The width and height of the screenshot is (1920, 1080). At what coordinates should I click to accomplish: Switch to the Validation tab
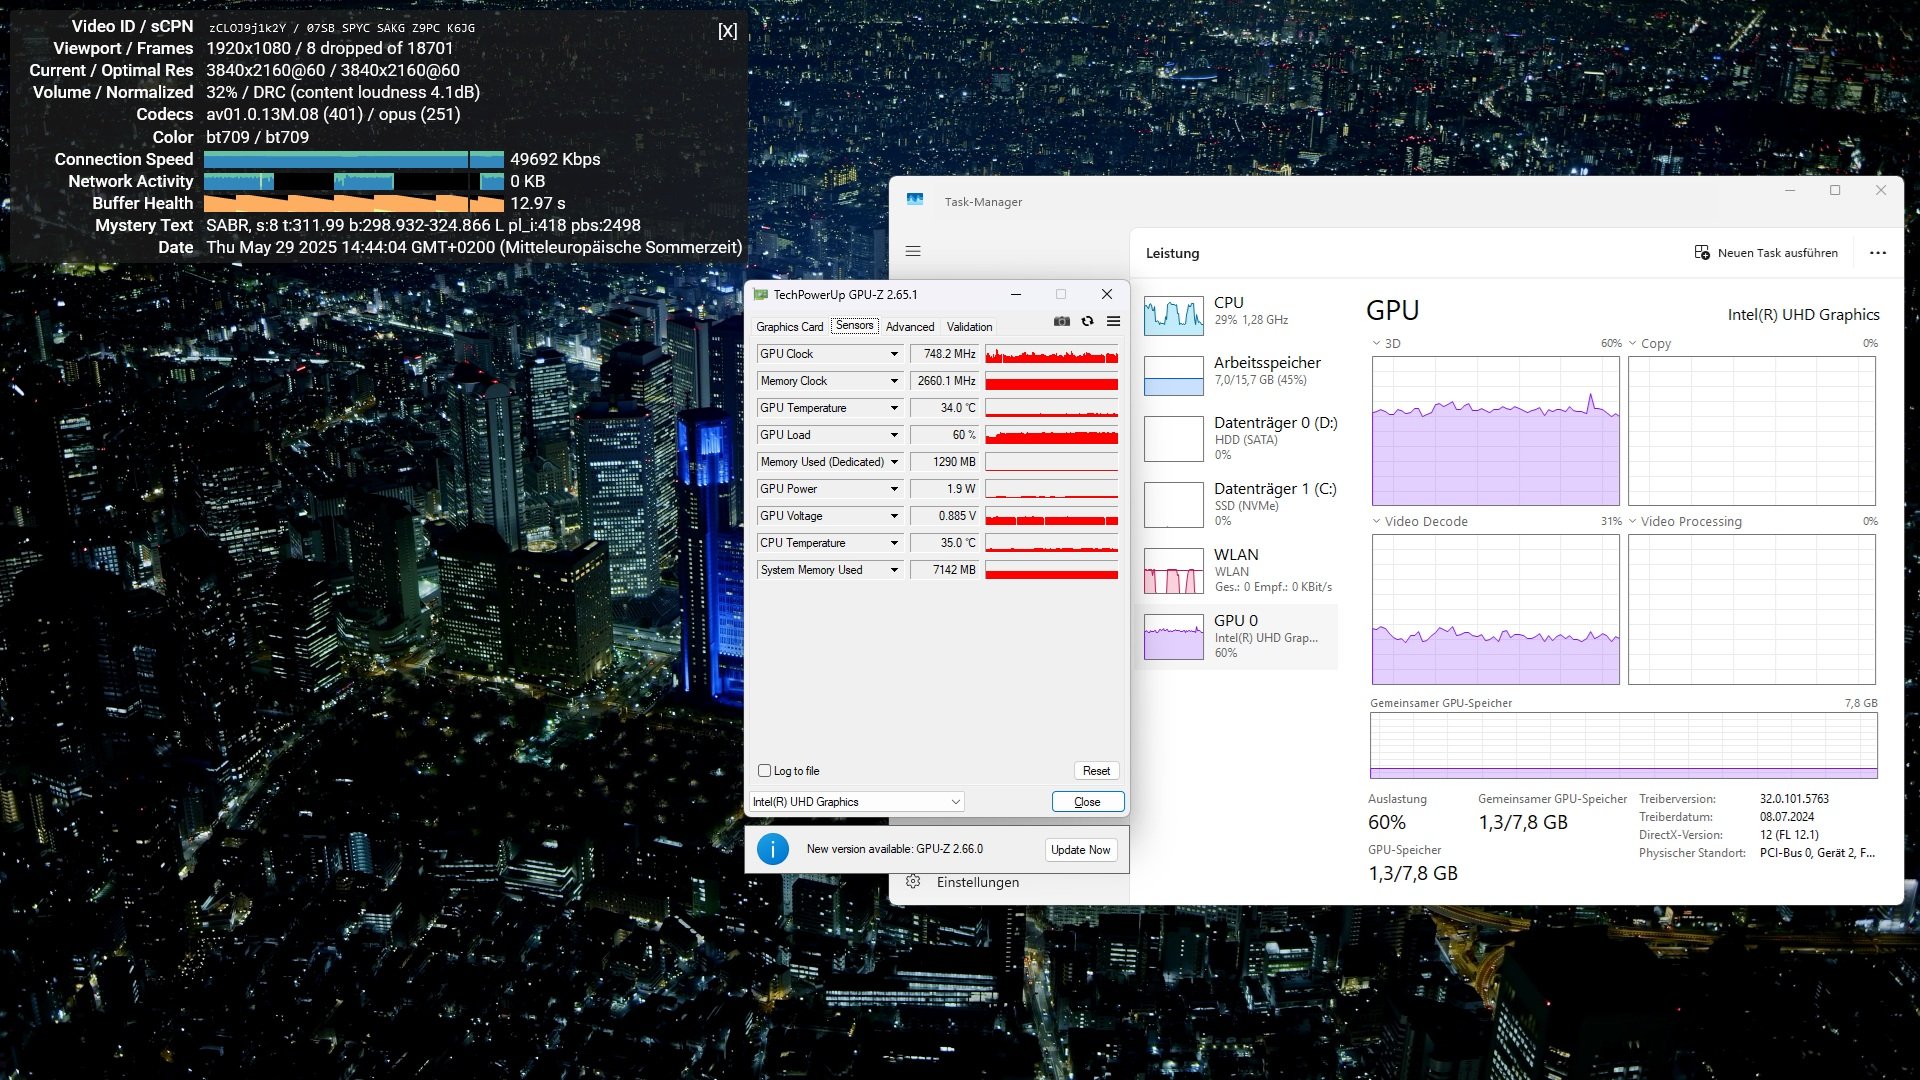969,327
